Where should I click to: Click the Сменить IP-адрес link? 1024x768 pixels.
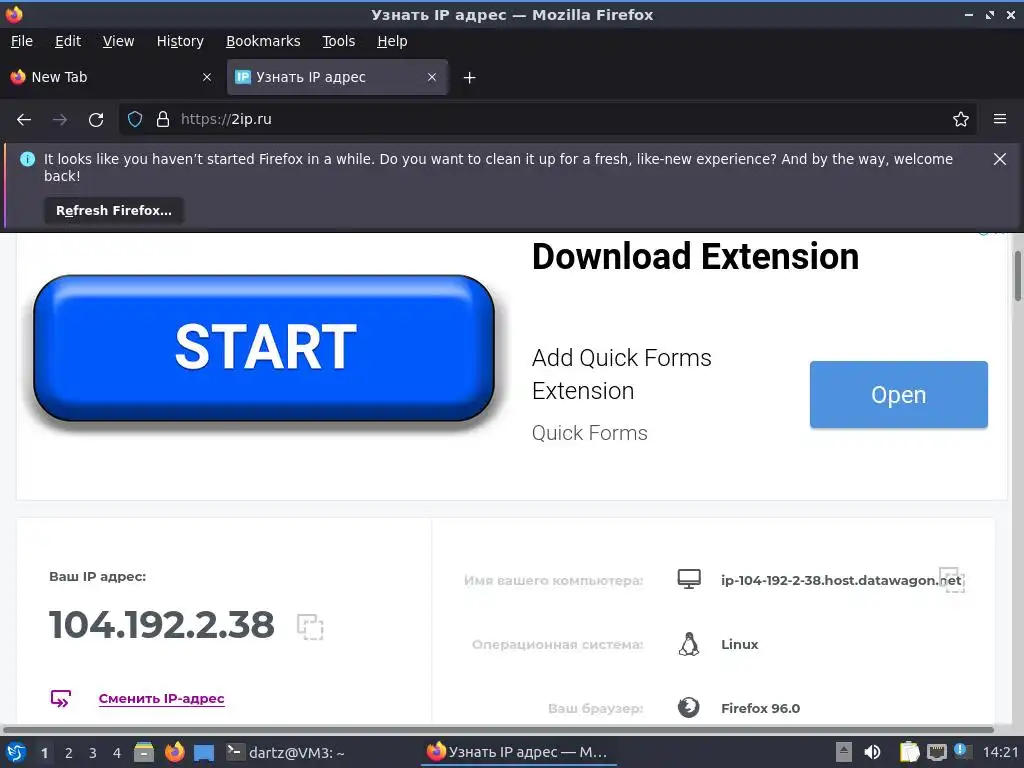coord(161,698)
